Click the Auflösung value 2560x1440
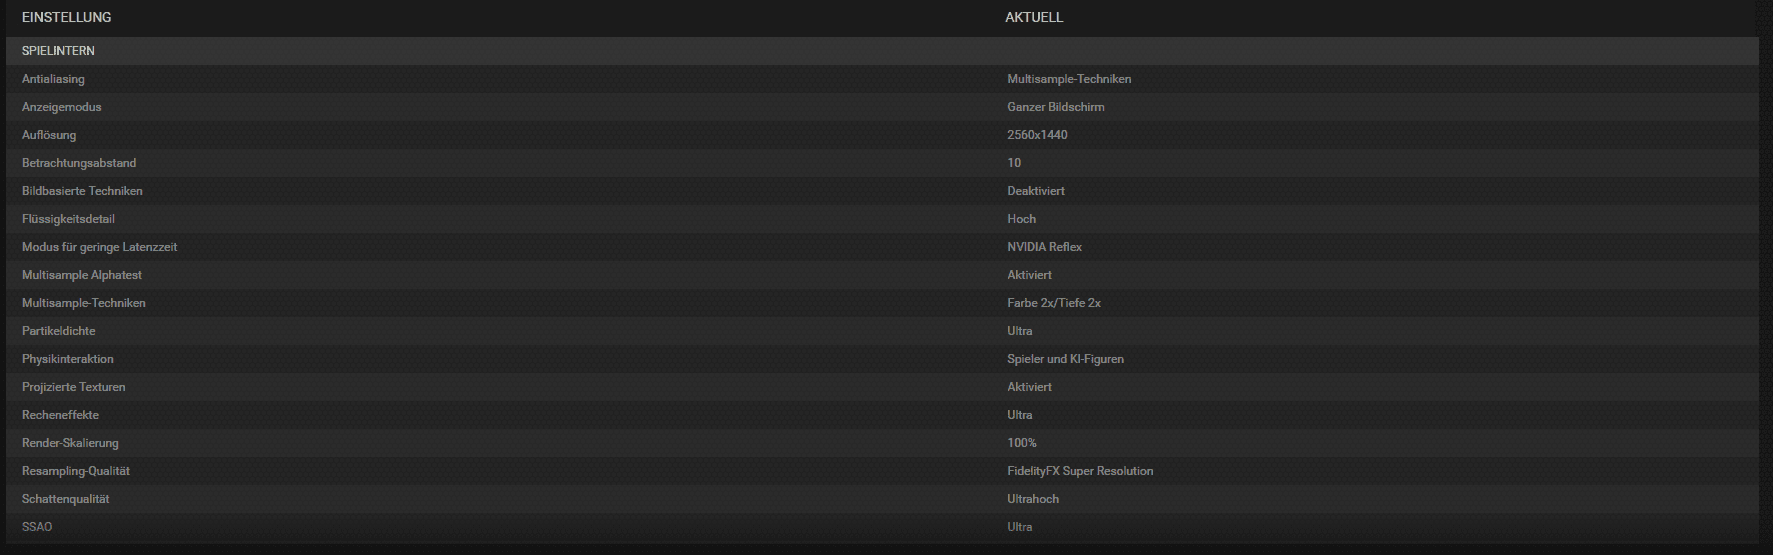Viewport: 1773px width, 555px height. [x=1037, y=135]
